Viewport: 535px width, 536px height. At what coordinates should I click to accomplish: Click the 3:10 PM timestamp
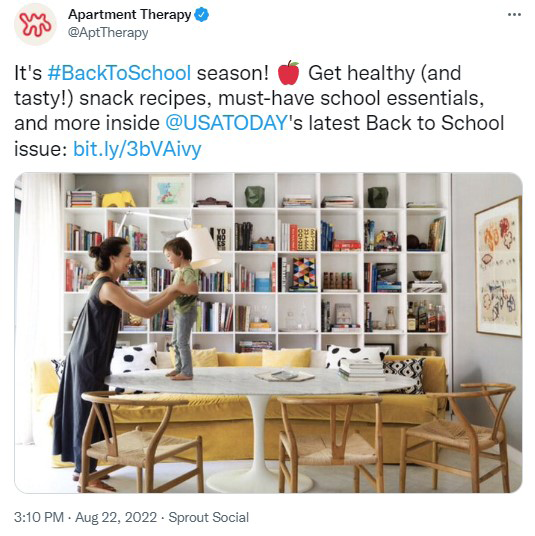tap(39, 517)
